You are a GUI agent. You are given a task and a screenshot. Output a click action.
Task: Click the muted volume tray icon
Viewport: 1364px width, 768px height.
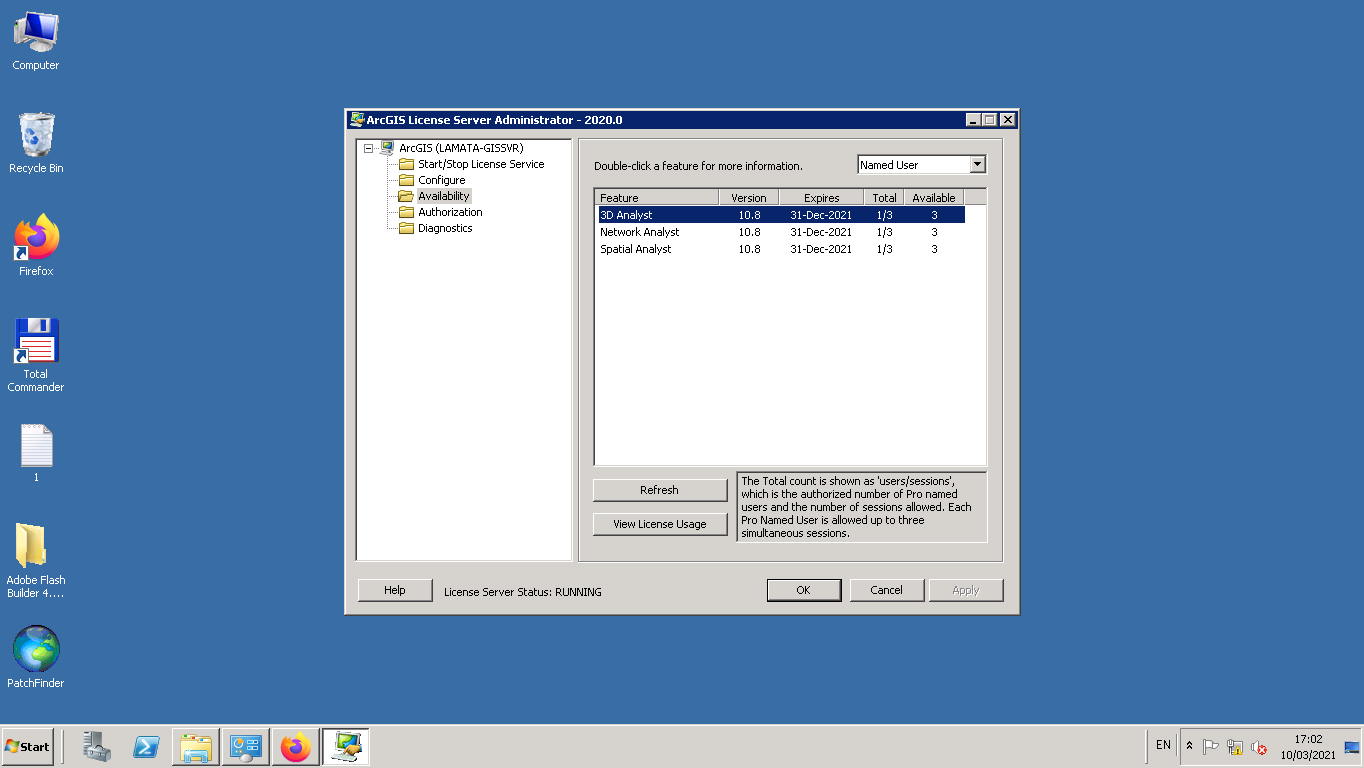pyautogui.click(x=1259, y=747)
